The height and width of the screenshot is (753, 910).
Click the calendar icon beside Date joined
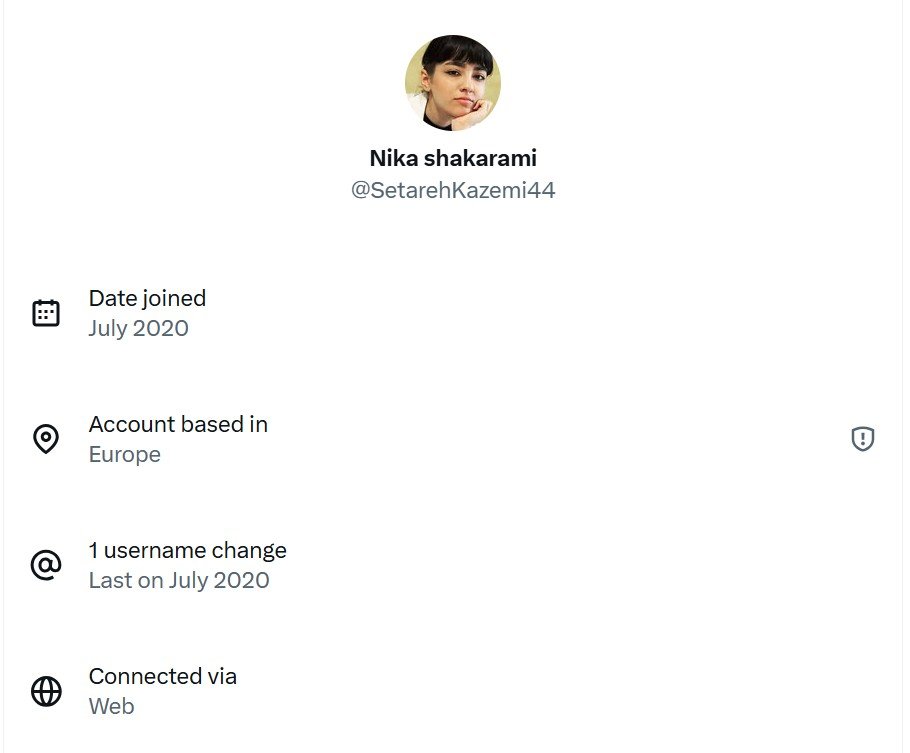(46, 313)
